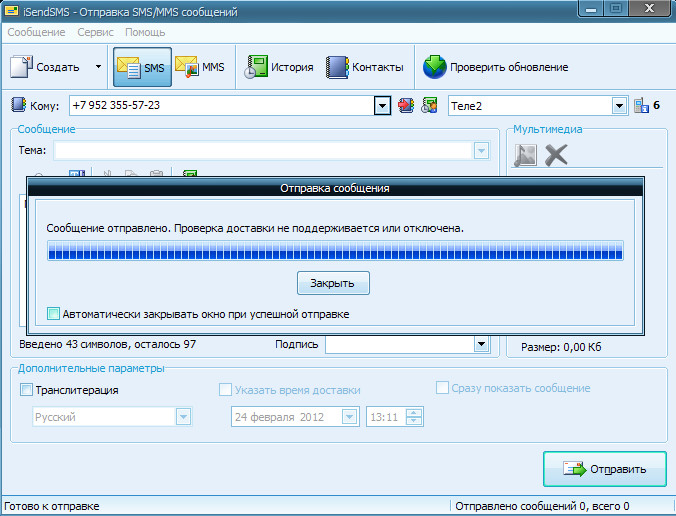
Task: Open the Помощь menu
Action: (x=145, y=32)
